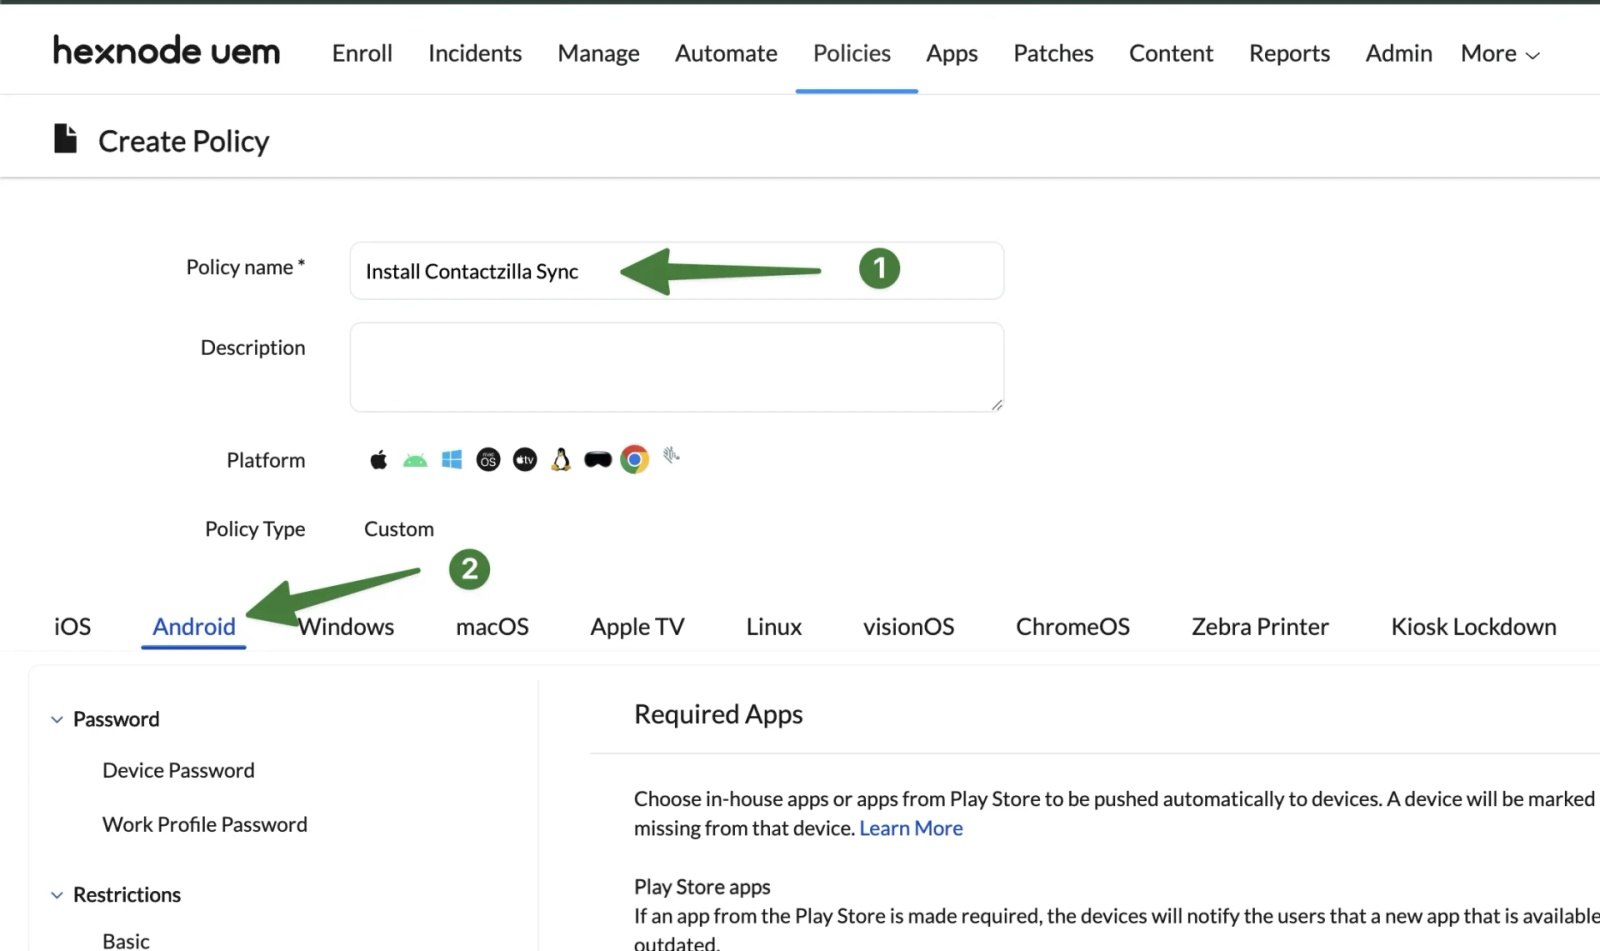Open the Kiosk Lockdown tab
The width and height of the screenshot is (1600, 951).
point(1474,627)
